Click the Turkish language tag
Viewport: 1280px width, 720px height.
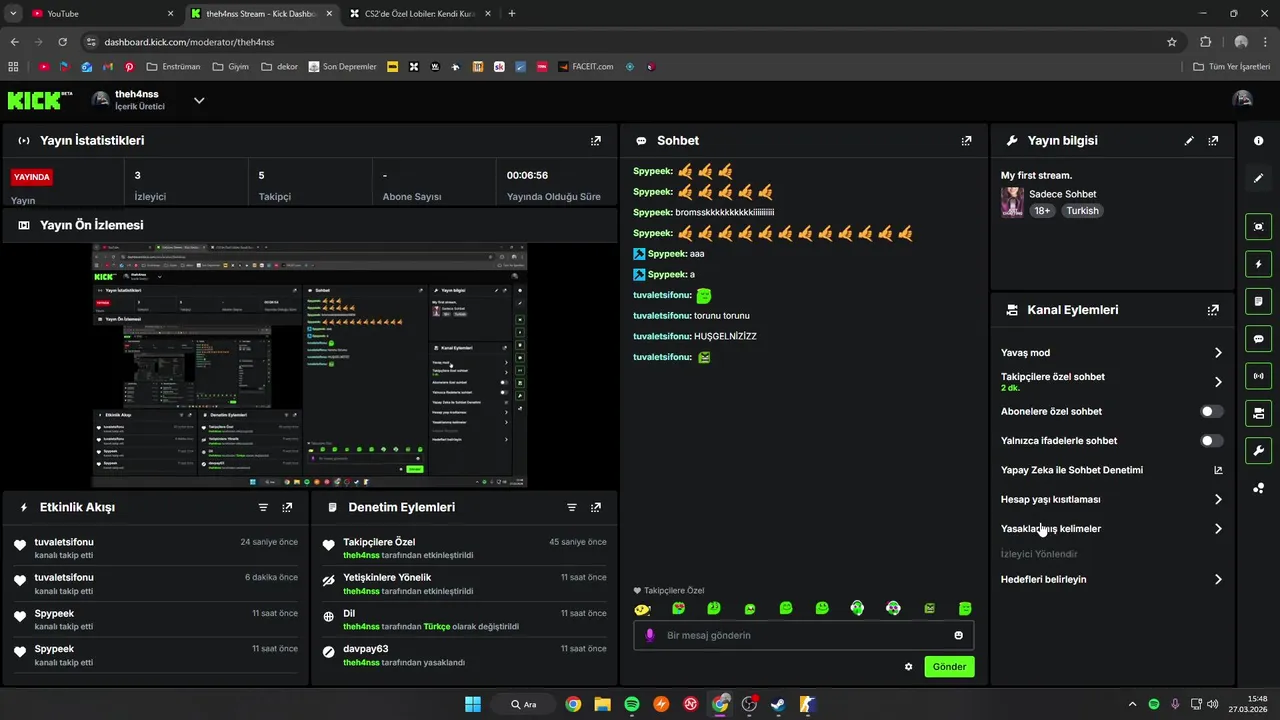point(1082,211)
